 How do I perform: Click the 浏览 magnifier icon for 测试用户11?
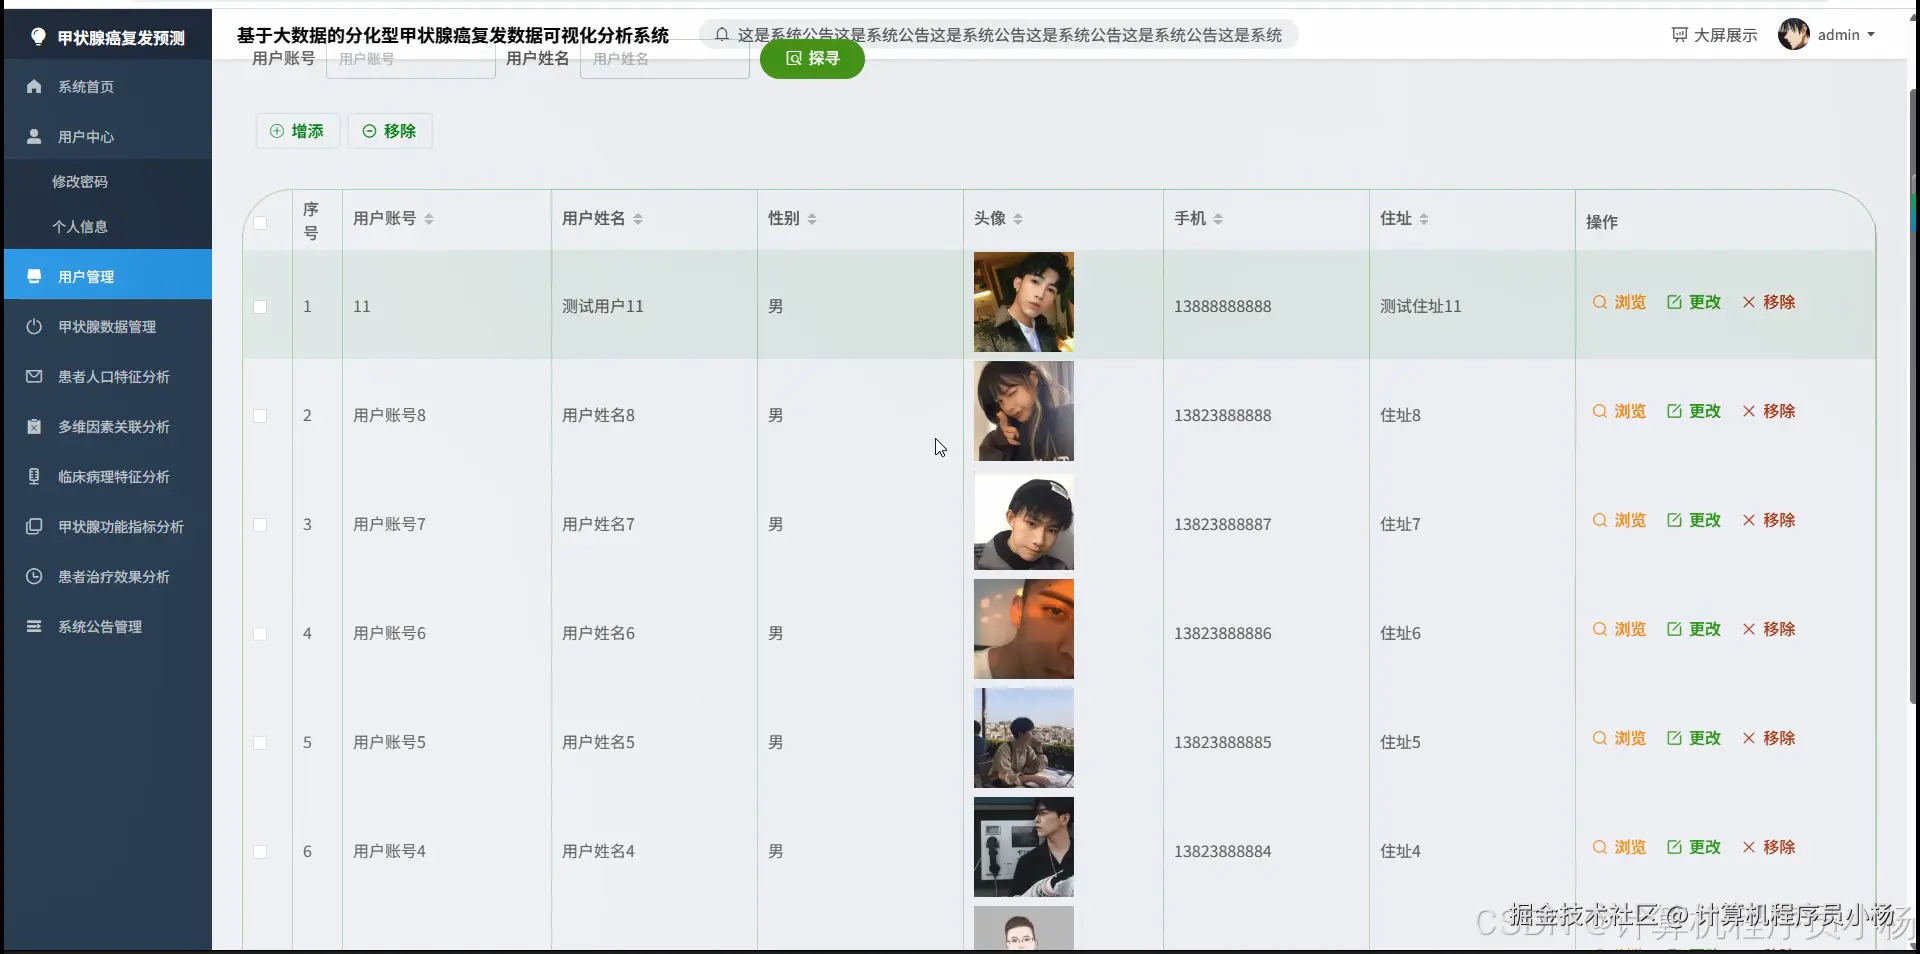coord(1600,302)
